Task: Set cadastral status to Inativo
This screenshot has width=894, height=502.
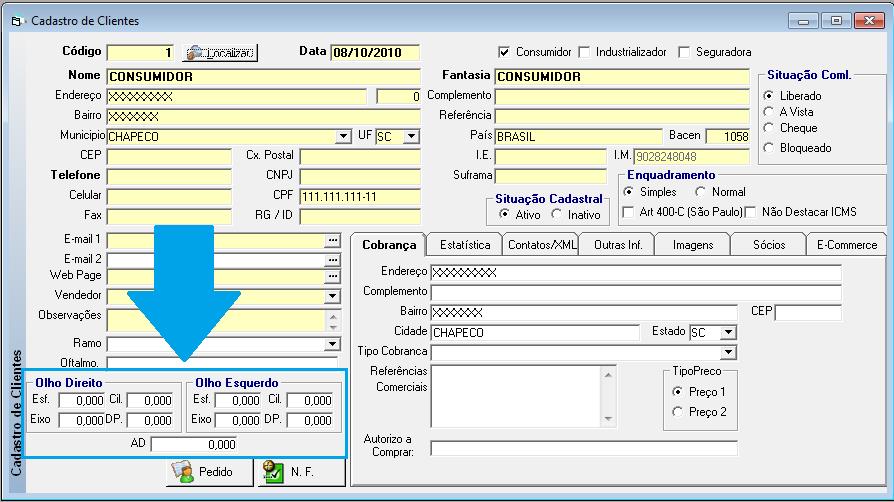Action: click(556, 214)
